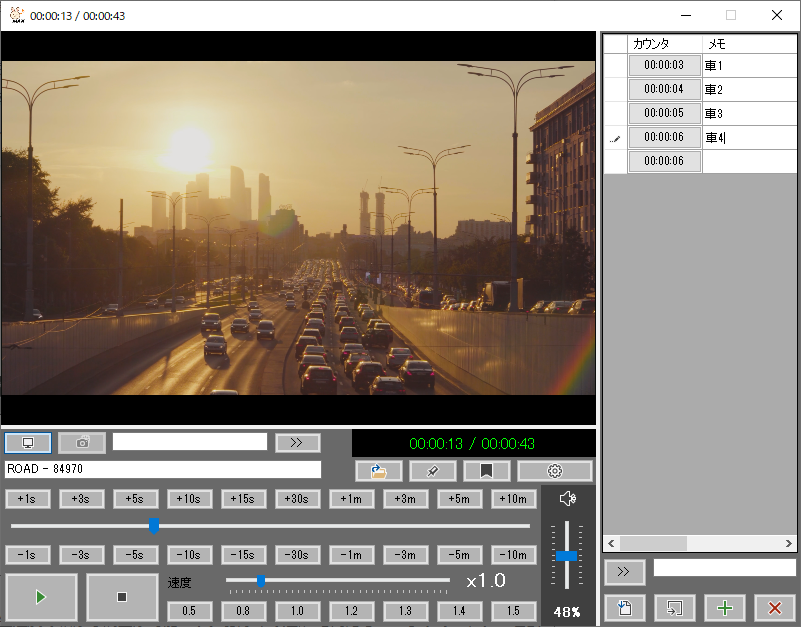Viewport: 801px width, 627px height.
Task: Click the video seek slider handle
Action: (154, 525)
